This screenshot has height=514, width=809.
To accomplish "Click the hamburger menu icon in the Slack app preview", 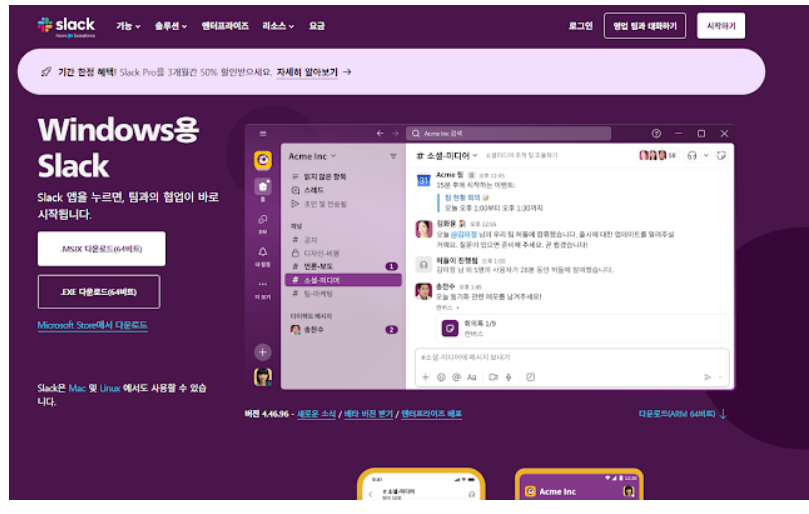I will coord(263,134).
